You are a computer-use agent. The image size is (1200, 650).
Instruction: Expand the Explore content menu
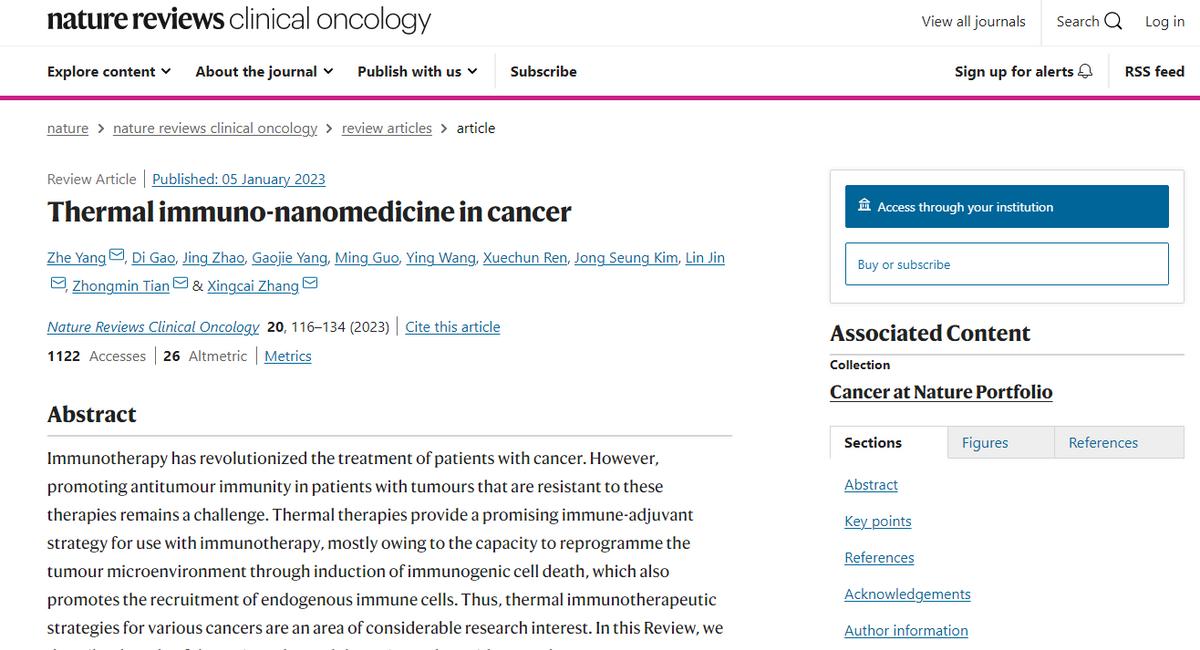tap(109, 72)
